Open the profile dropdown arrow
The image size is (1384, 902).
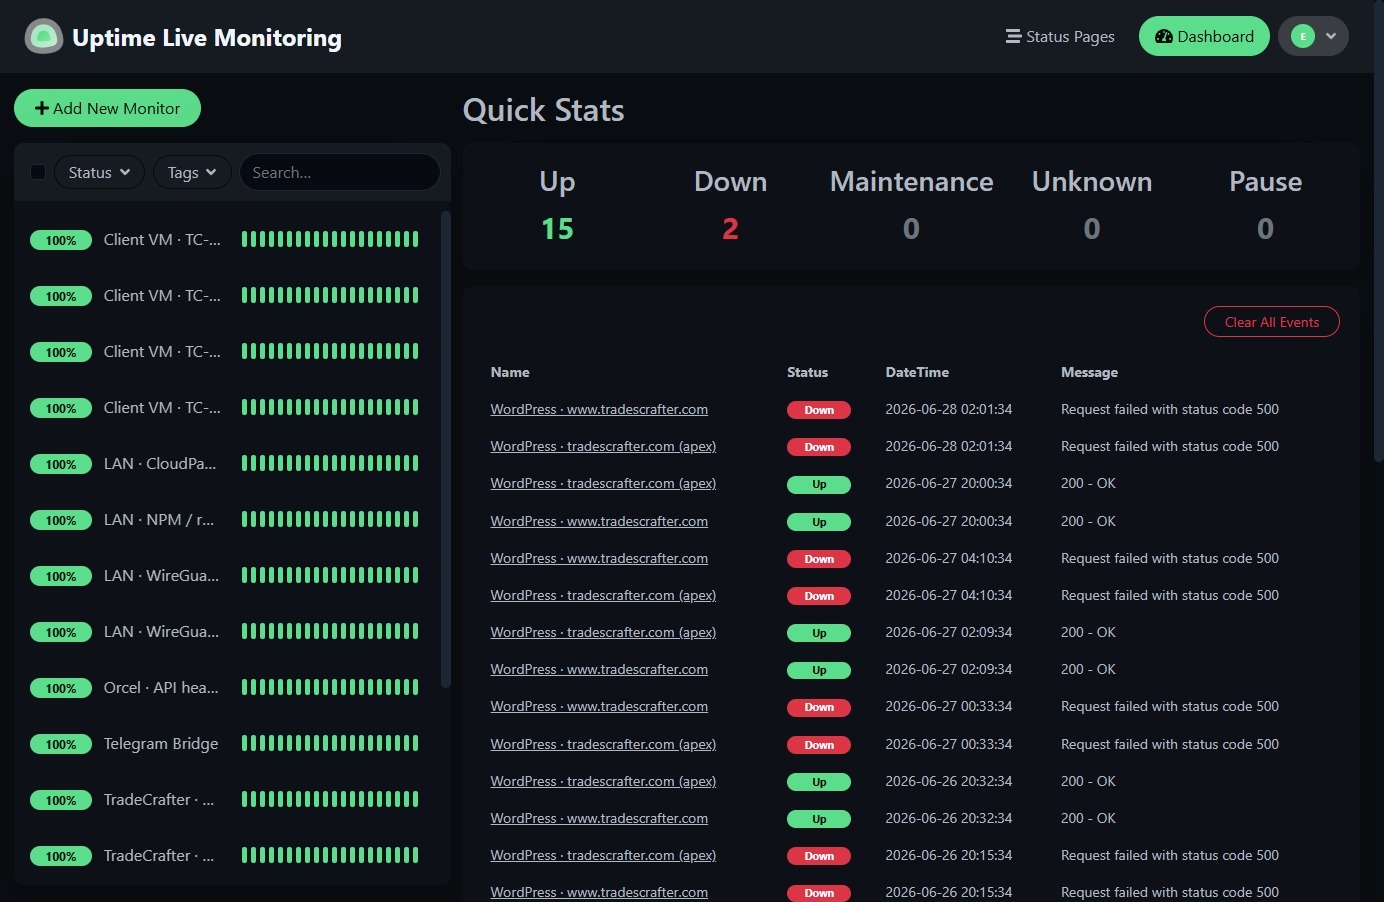point(1331,36)
